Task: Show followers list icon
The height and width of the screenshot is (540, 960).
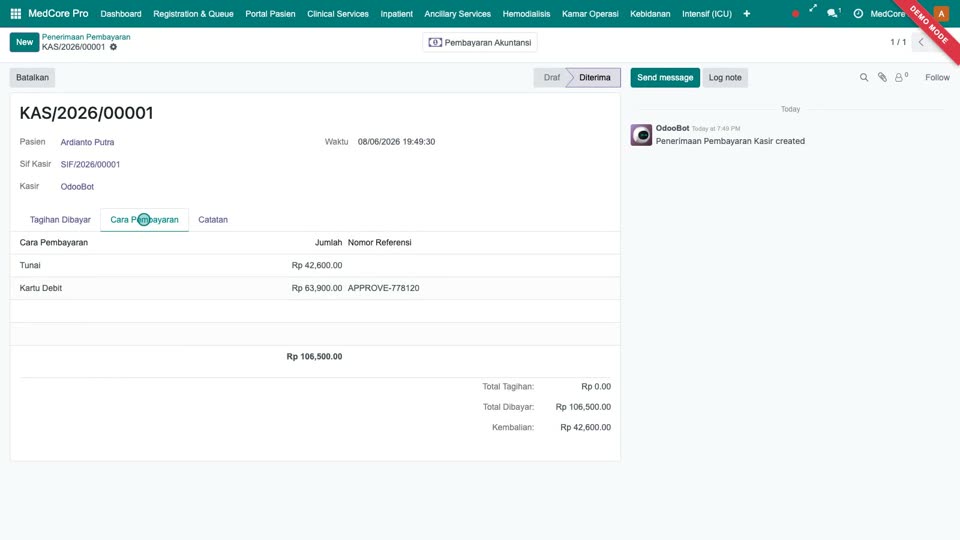Action: click(x=901, y=77)
